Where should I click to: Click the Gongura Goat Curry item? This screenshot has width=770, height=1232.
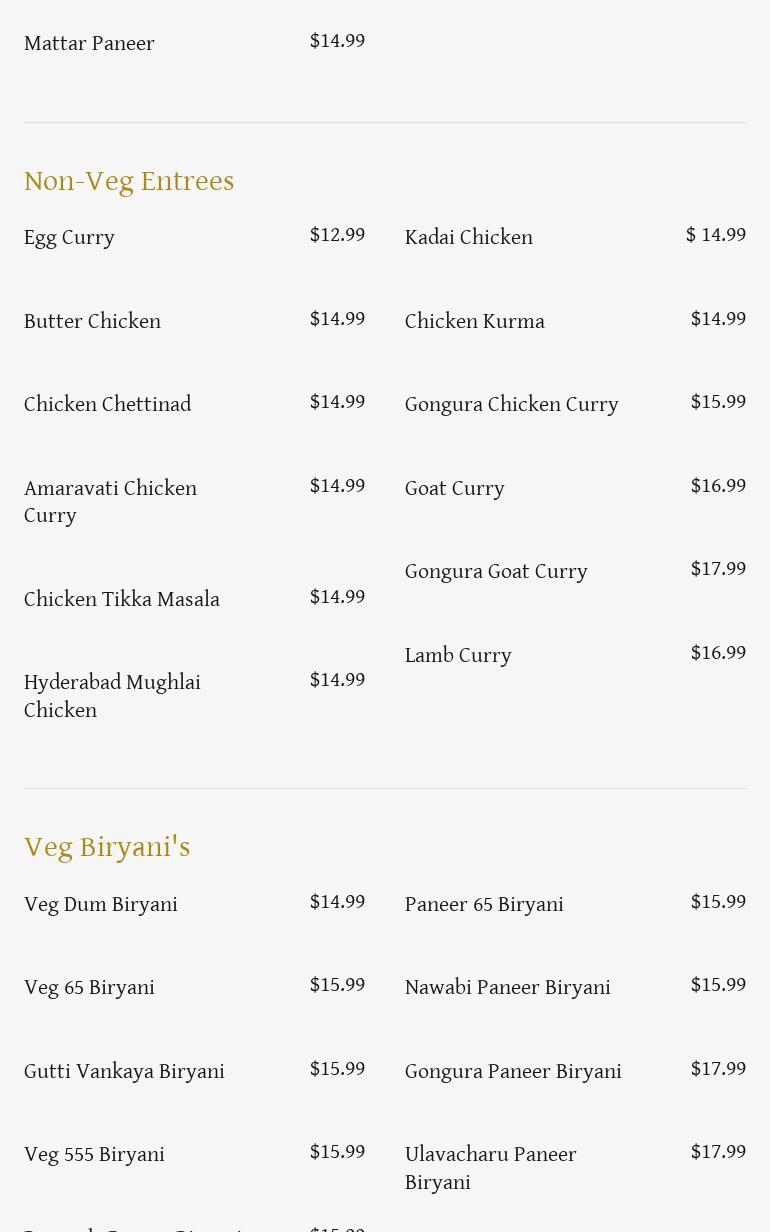496,572
